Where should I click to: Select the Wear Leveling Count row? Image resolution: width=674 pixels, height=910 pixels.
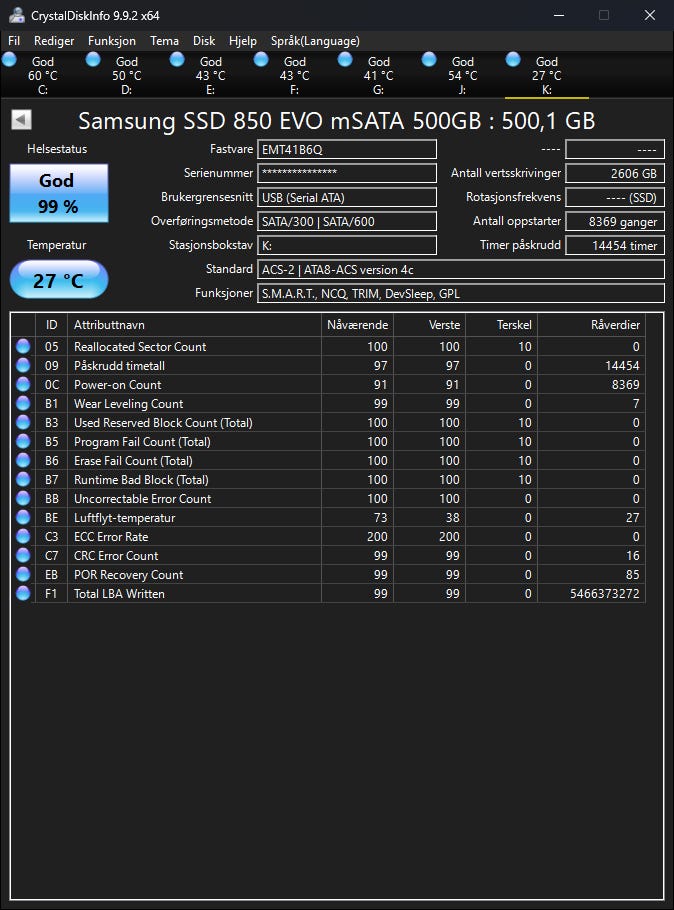pyautogui.click(x=328, y=403)
